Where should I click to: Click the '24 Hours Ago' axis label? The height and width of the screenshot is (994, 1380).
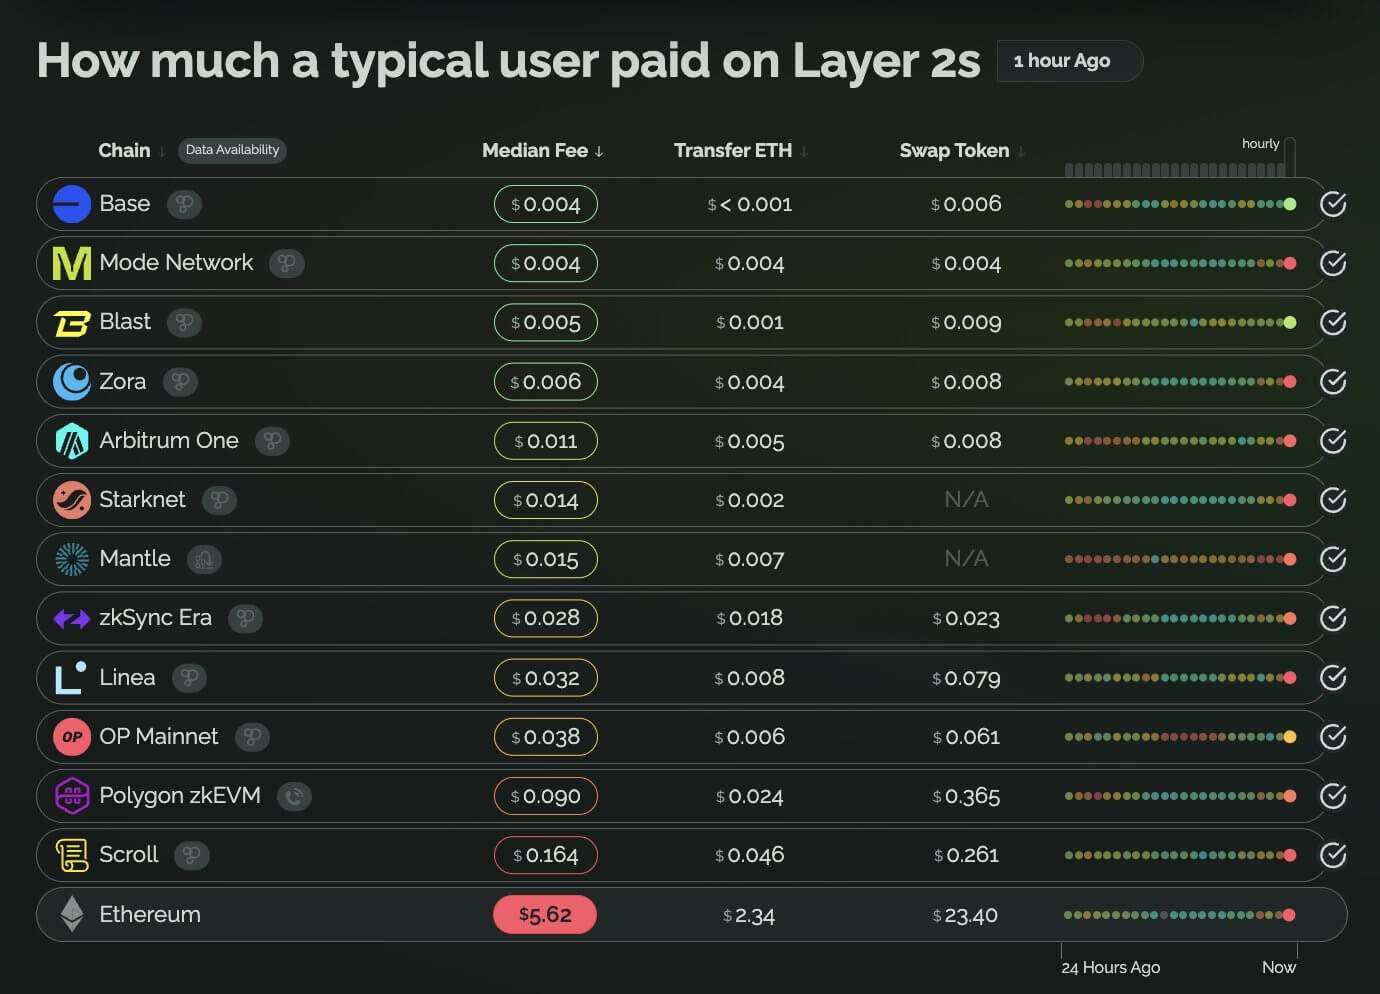pyautogui.click(x=1111, y=967)
